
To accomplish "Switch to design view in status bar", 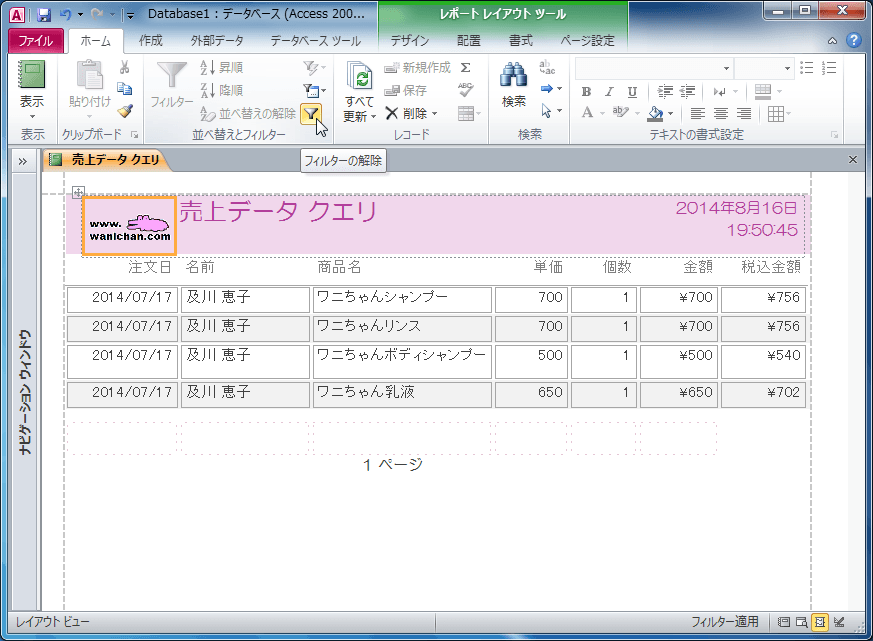I will 840,622.
